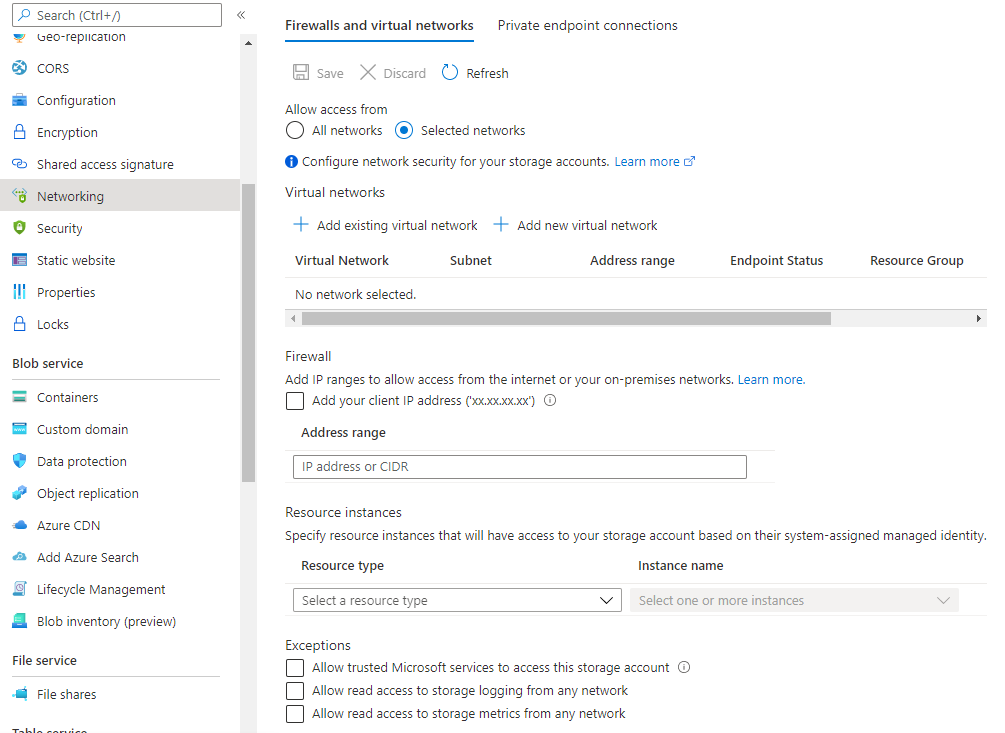Click the plus icon for new virtual network
Viewport: 1005px width, 733px height.
(x=501, y=224)
